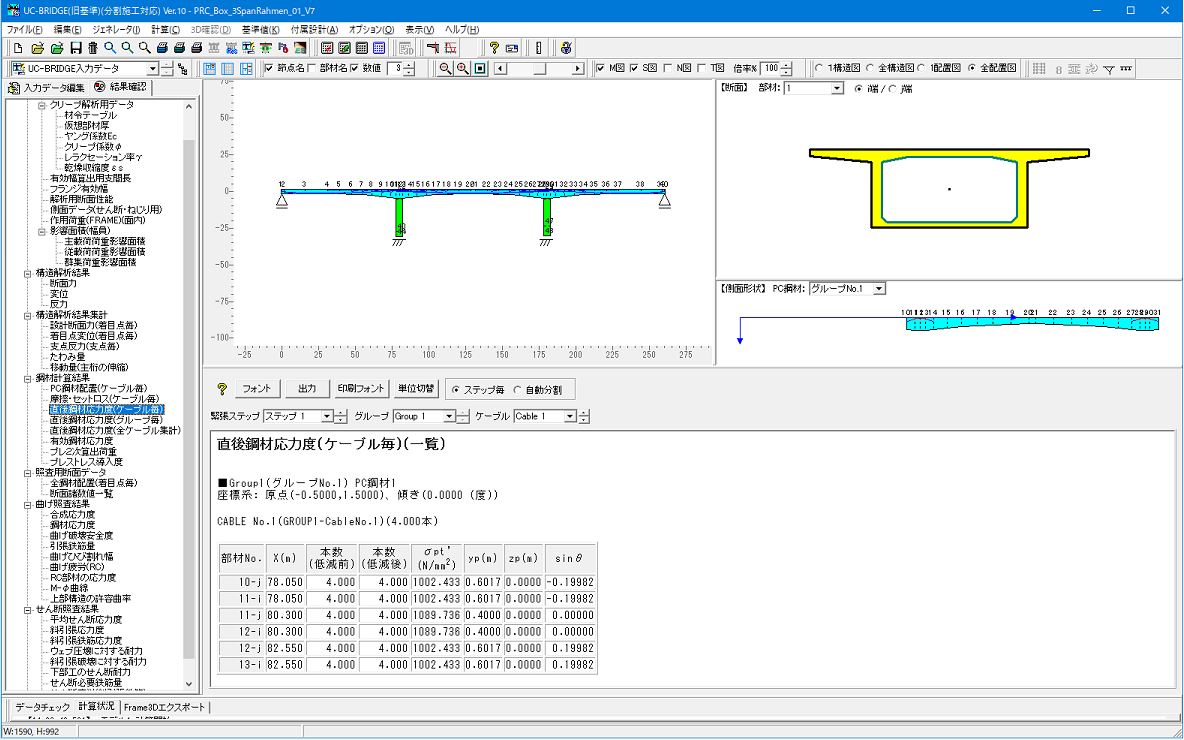This screenshot has height=740, width=1184.
Task: Open the ケーブル Cable 1 dropdown
Action: [x=570, y=416]
